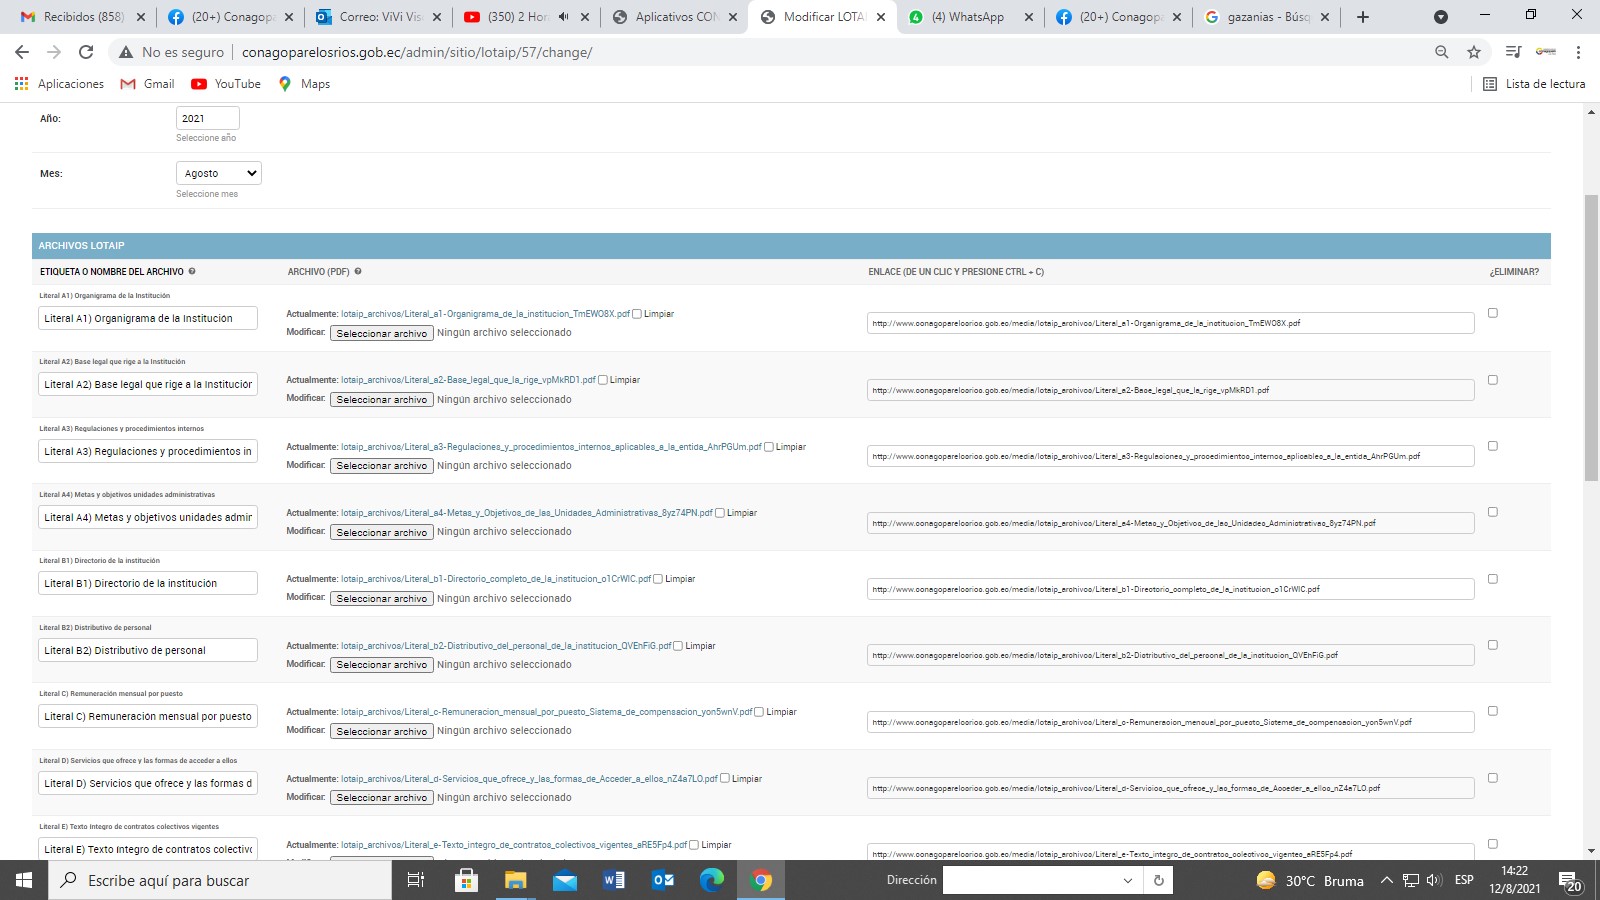Click the Windows taskbar search box

pos(220,880)
